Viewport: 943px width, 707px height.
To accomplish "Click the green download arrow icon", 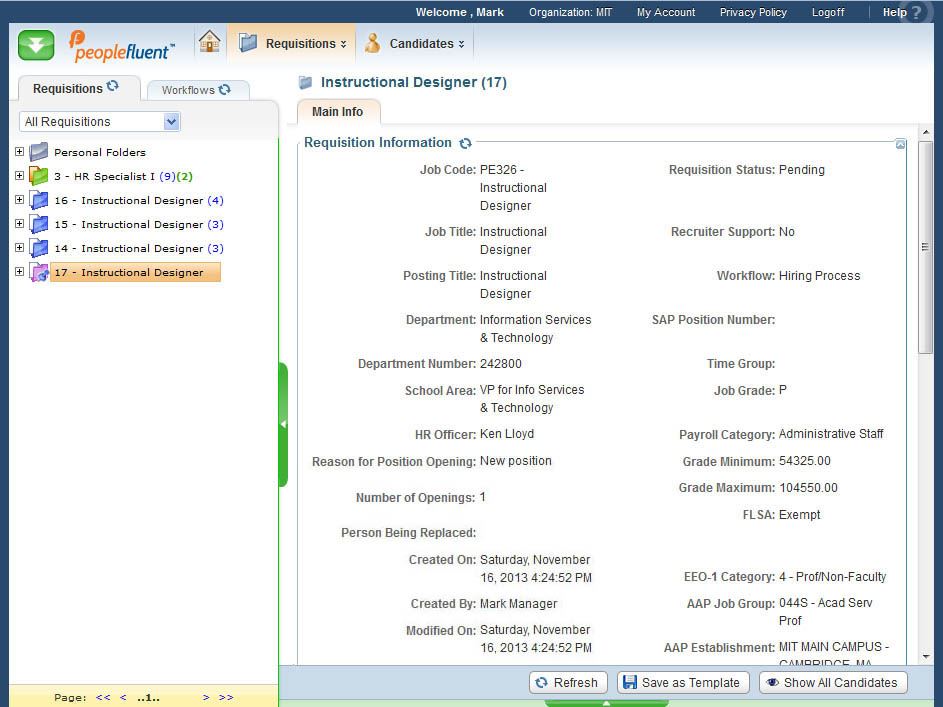I will click(36, 45).
